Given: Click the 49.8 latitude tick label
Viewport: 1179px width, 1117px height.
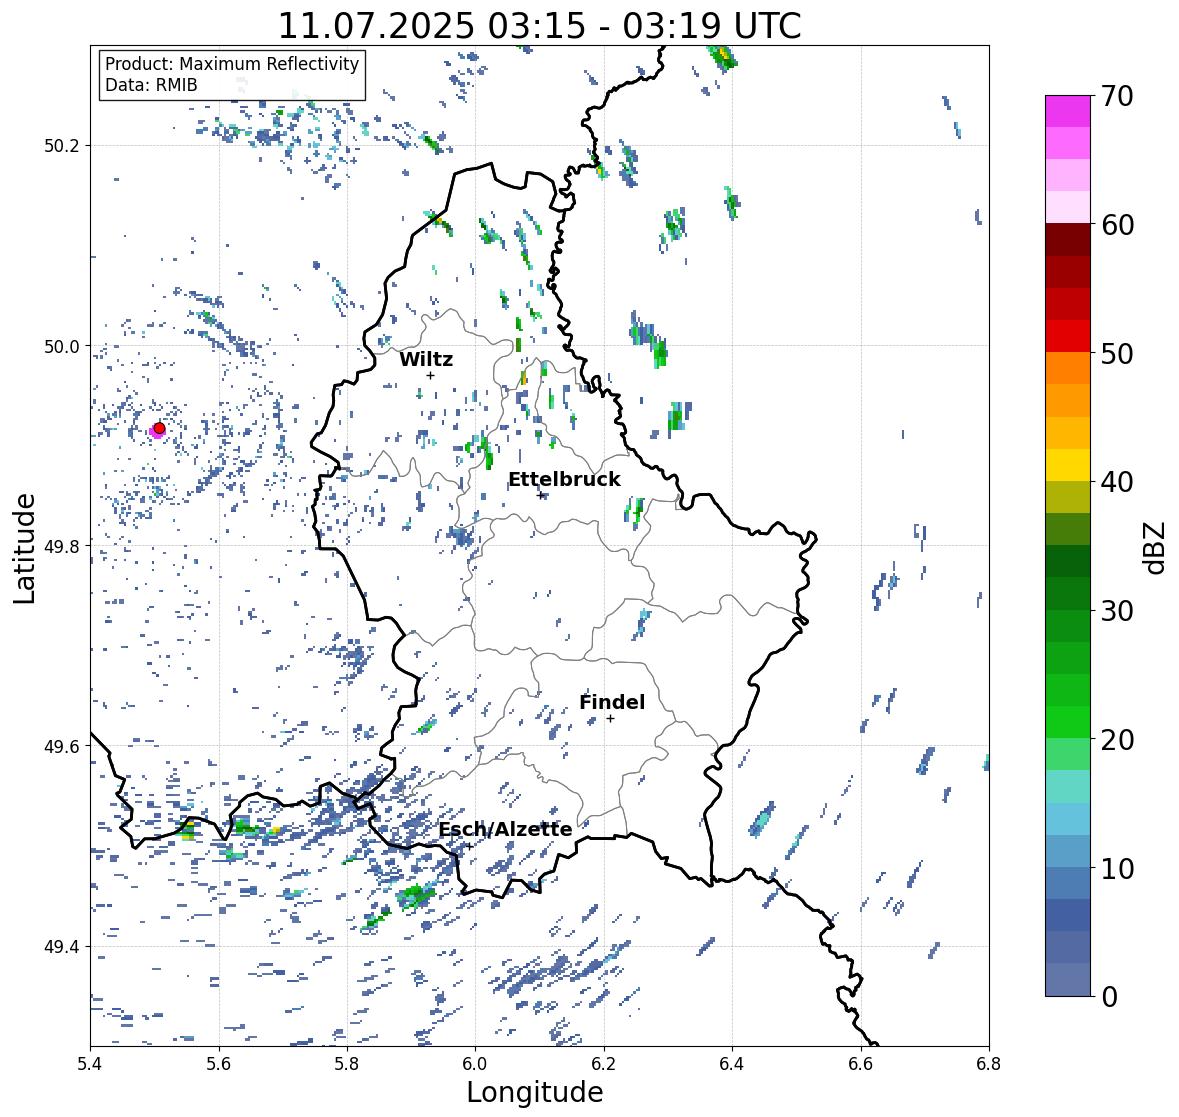Looking at the screenshot, I should [62, 546].
